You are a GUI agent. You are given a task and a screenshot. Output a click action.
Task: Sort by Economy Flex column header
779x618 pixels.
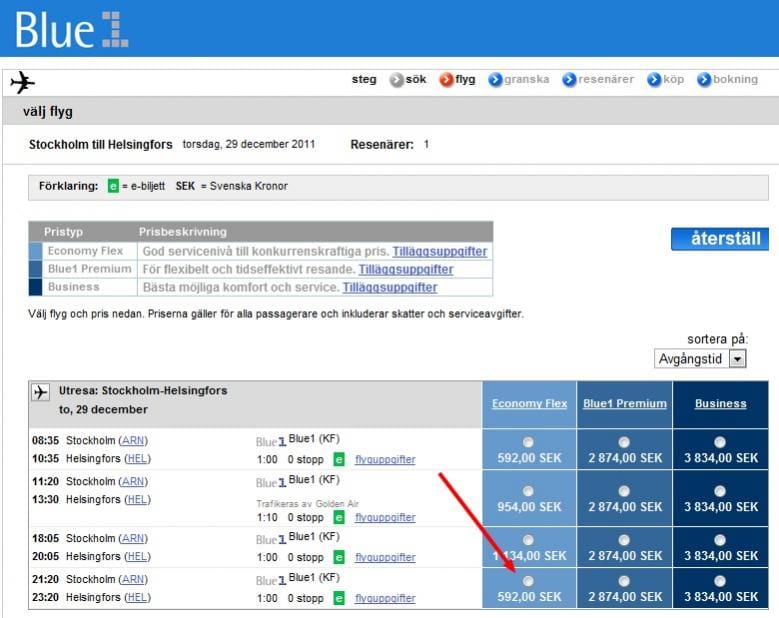pyautogui.click(x=529, y=404)
